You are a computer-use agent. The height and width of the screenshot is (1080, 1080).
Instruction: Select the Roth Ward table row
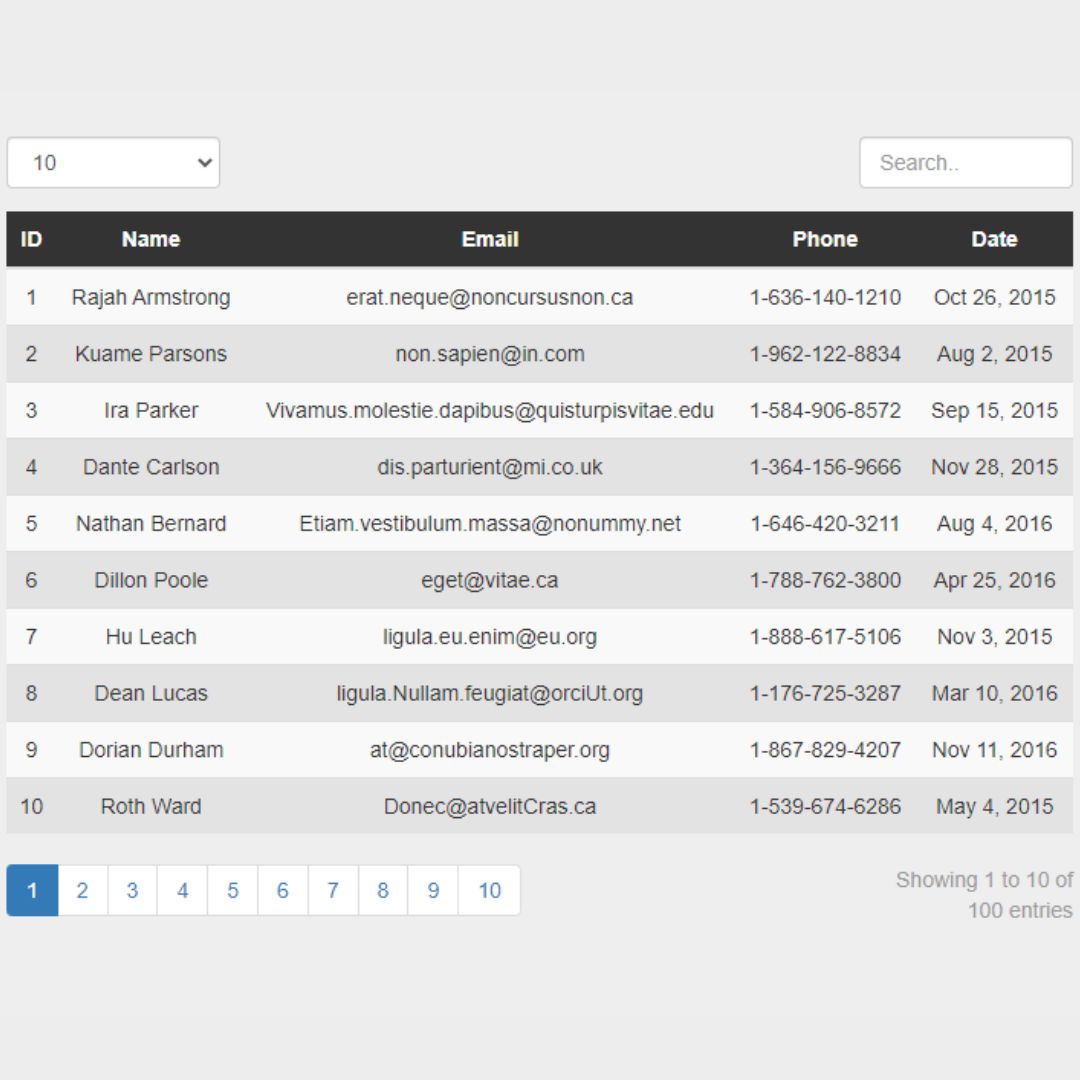tap(540, 806)
